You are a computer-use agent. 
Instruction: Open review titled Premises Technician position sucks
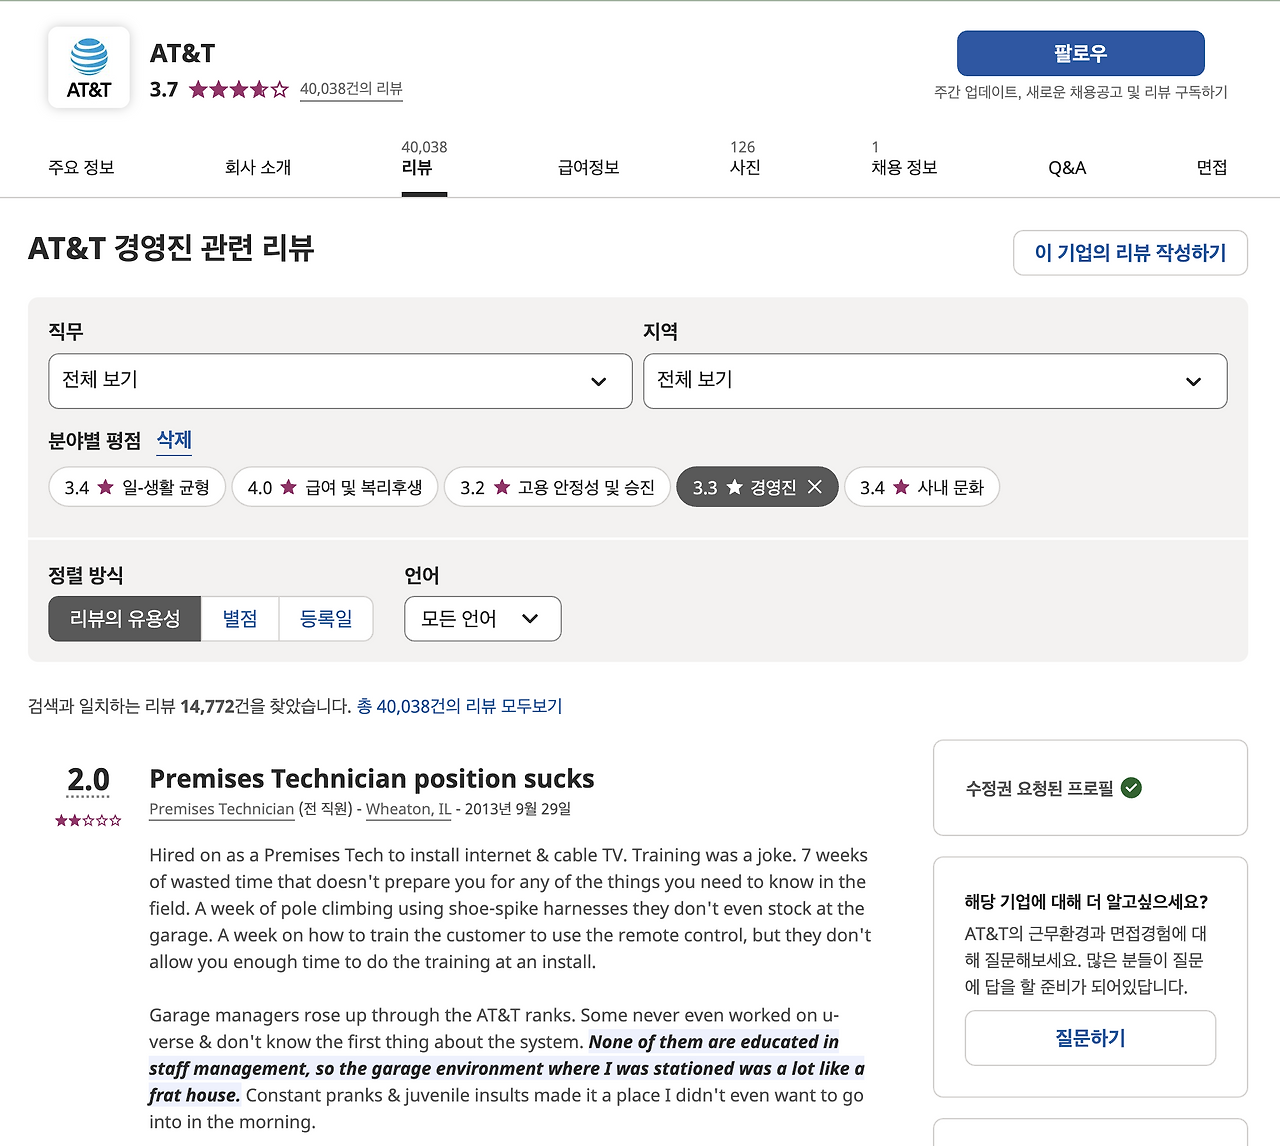(x=372, y=778)
